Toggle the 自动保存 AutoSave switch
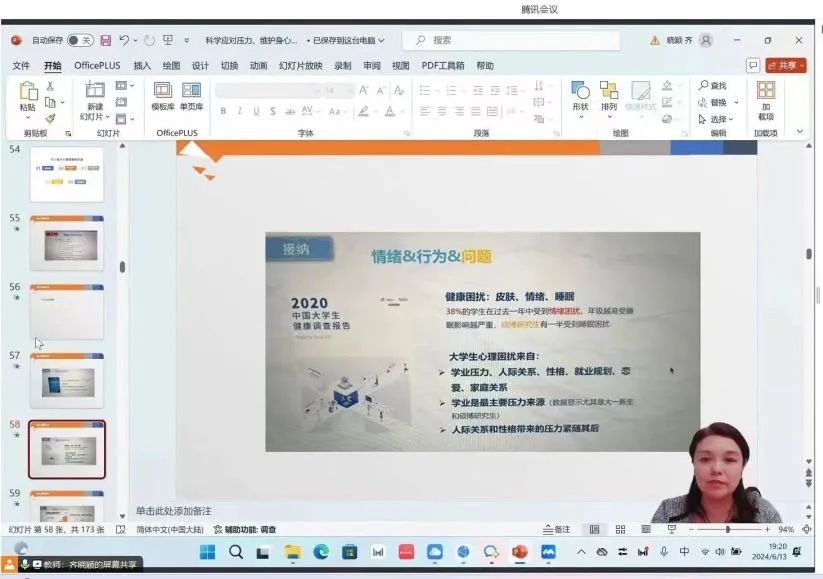The image size is (823, 579). 80,40
